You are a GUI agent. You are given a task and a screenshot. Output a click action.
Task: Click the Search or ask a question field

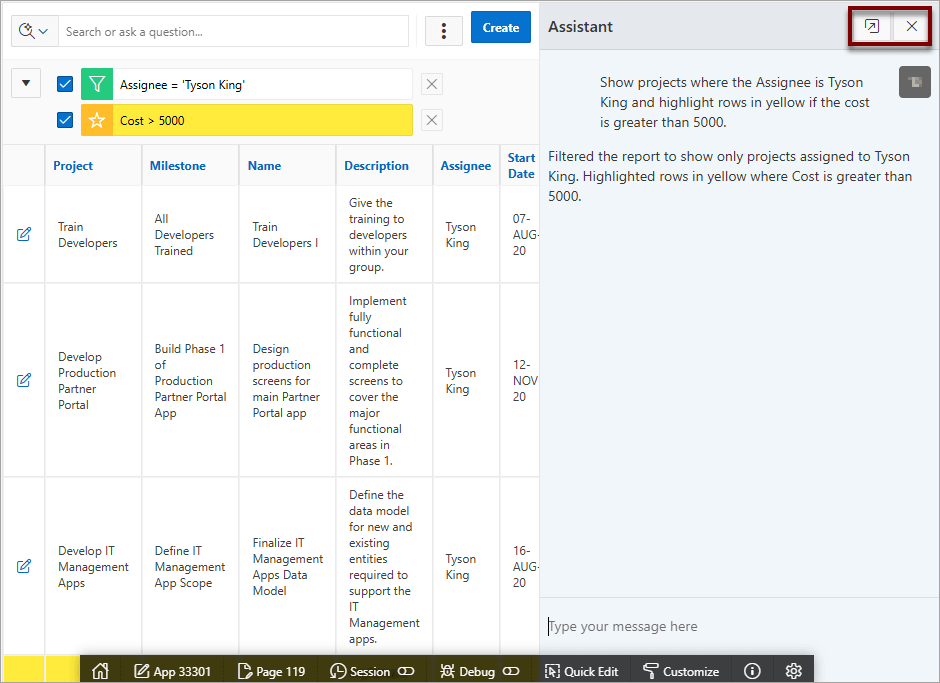click(x=233, y=31)
